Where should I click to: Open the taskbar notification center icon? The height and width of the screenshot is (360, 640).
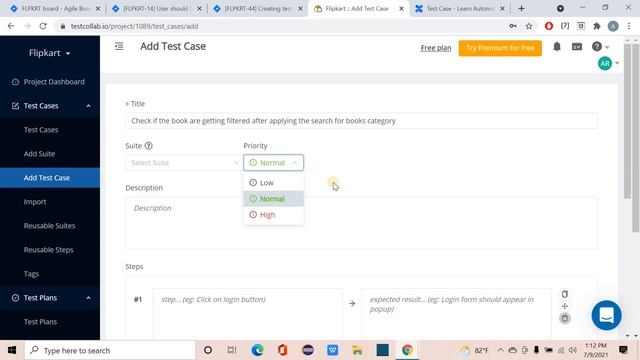pyautogui.click(x=623, y=350)
